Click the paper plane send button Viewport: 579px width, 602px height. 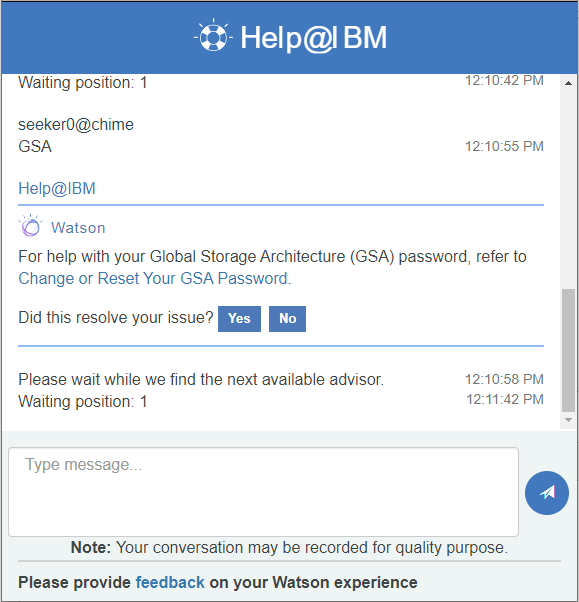547,493
